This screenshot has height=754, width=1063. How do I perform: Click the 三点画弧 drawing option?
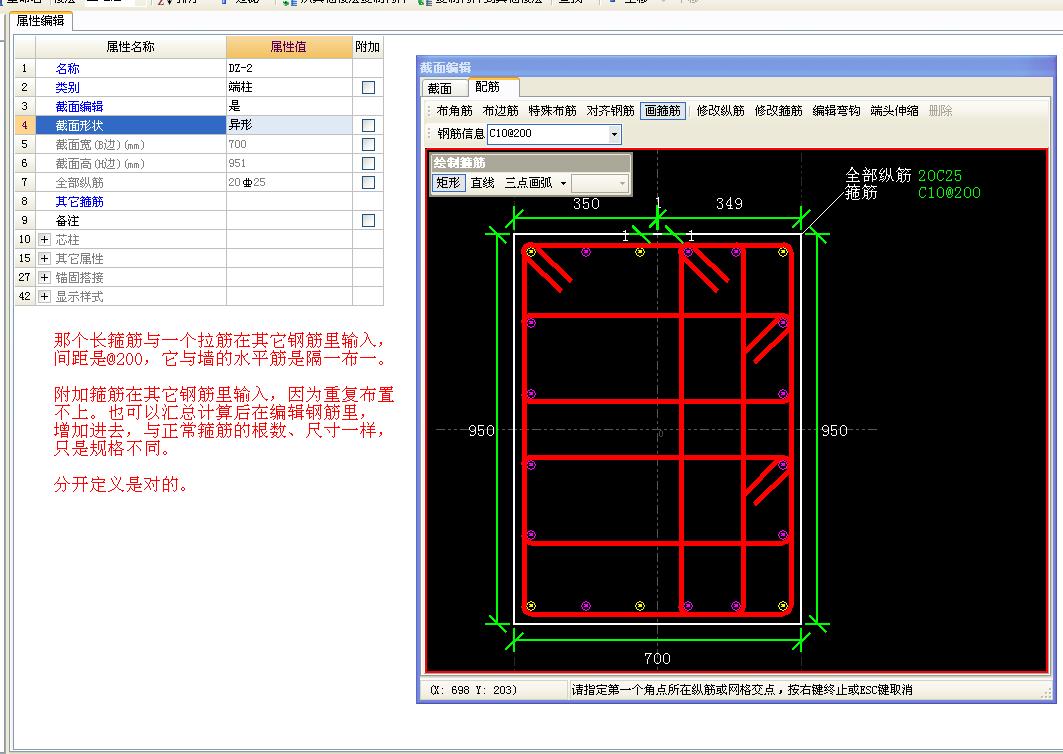point(528,183)
